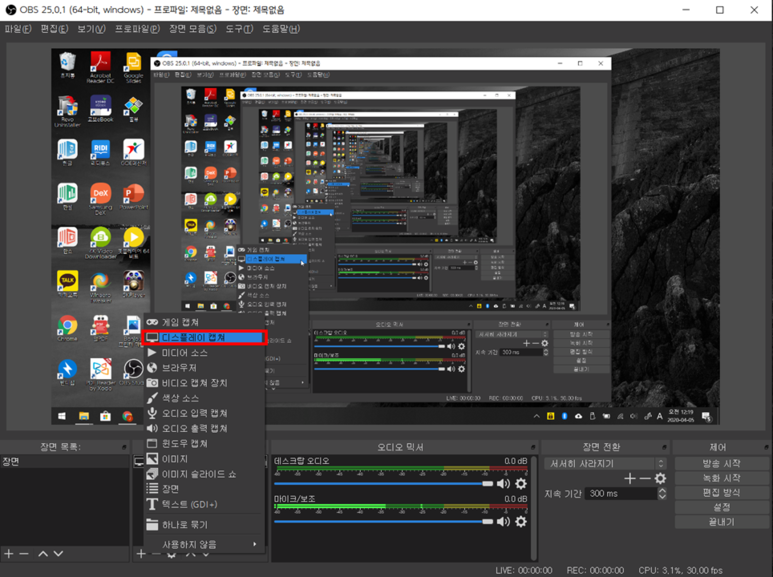Click the 편집 방식 button

pos(721,493)
